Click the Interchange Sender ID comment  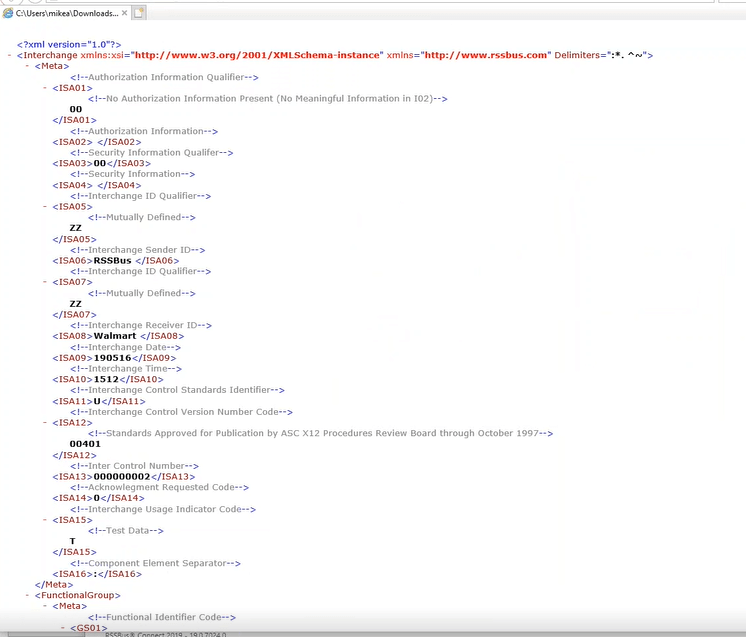[138, 250]
